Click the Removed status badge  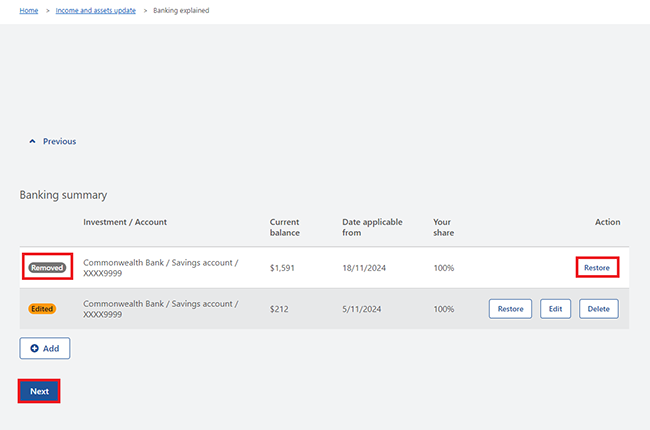pyautogui.click(x=47, y=268)
